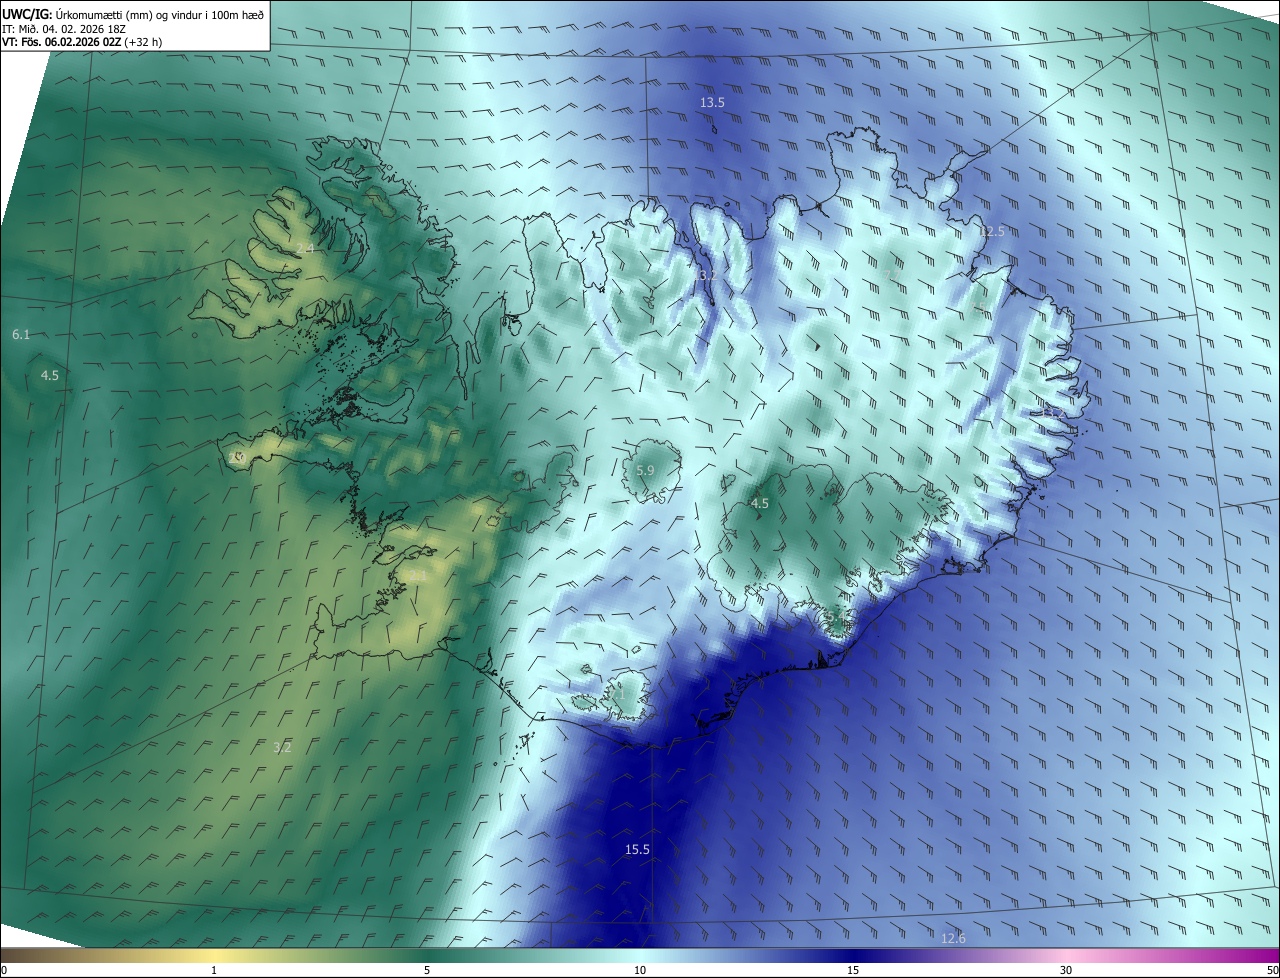
Task: Click the initial time line 'IT: Mið. 04. 02. 2026 18Z'
Action: [62, 28]
